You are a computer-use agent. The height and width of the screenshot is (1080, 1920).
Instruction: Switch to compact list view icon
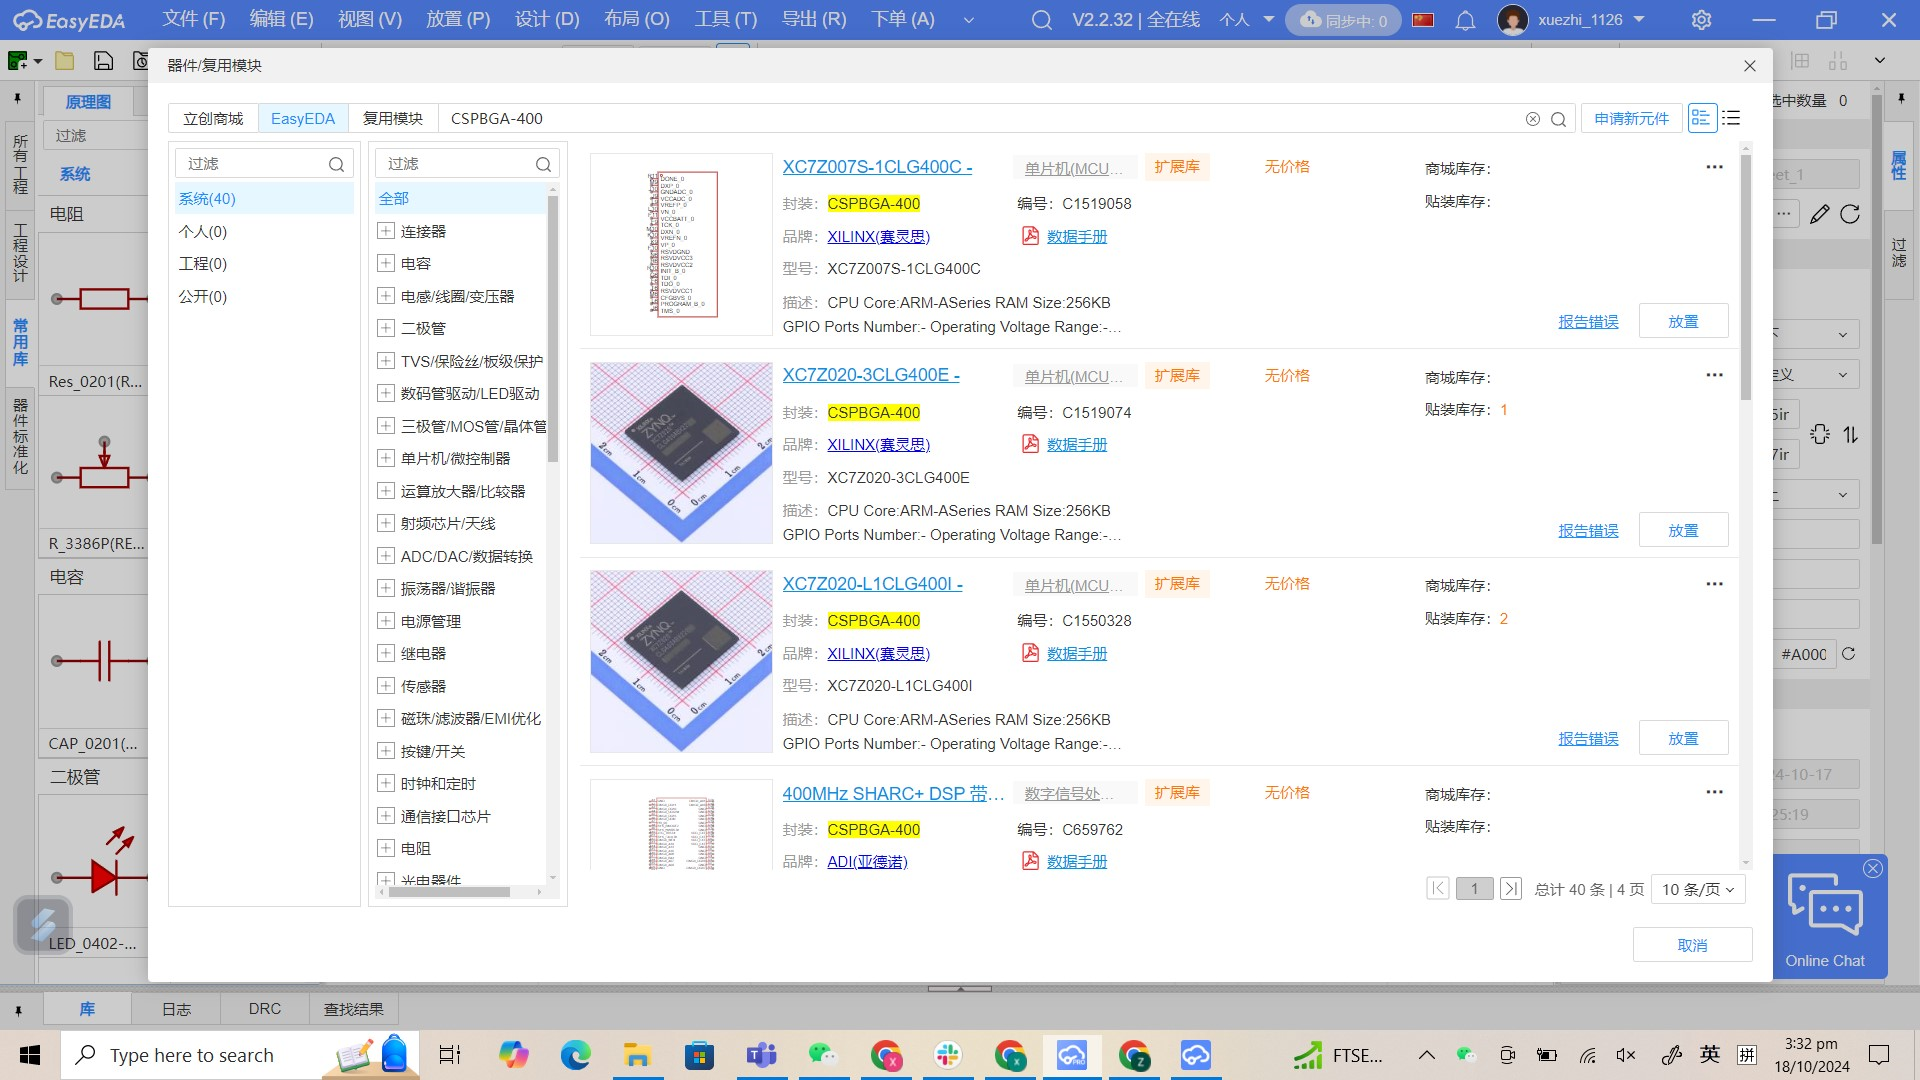(x=1732, y=118)
